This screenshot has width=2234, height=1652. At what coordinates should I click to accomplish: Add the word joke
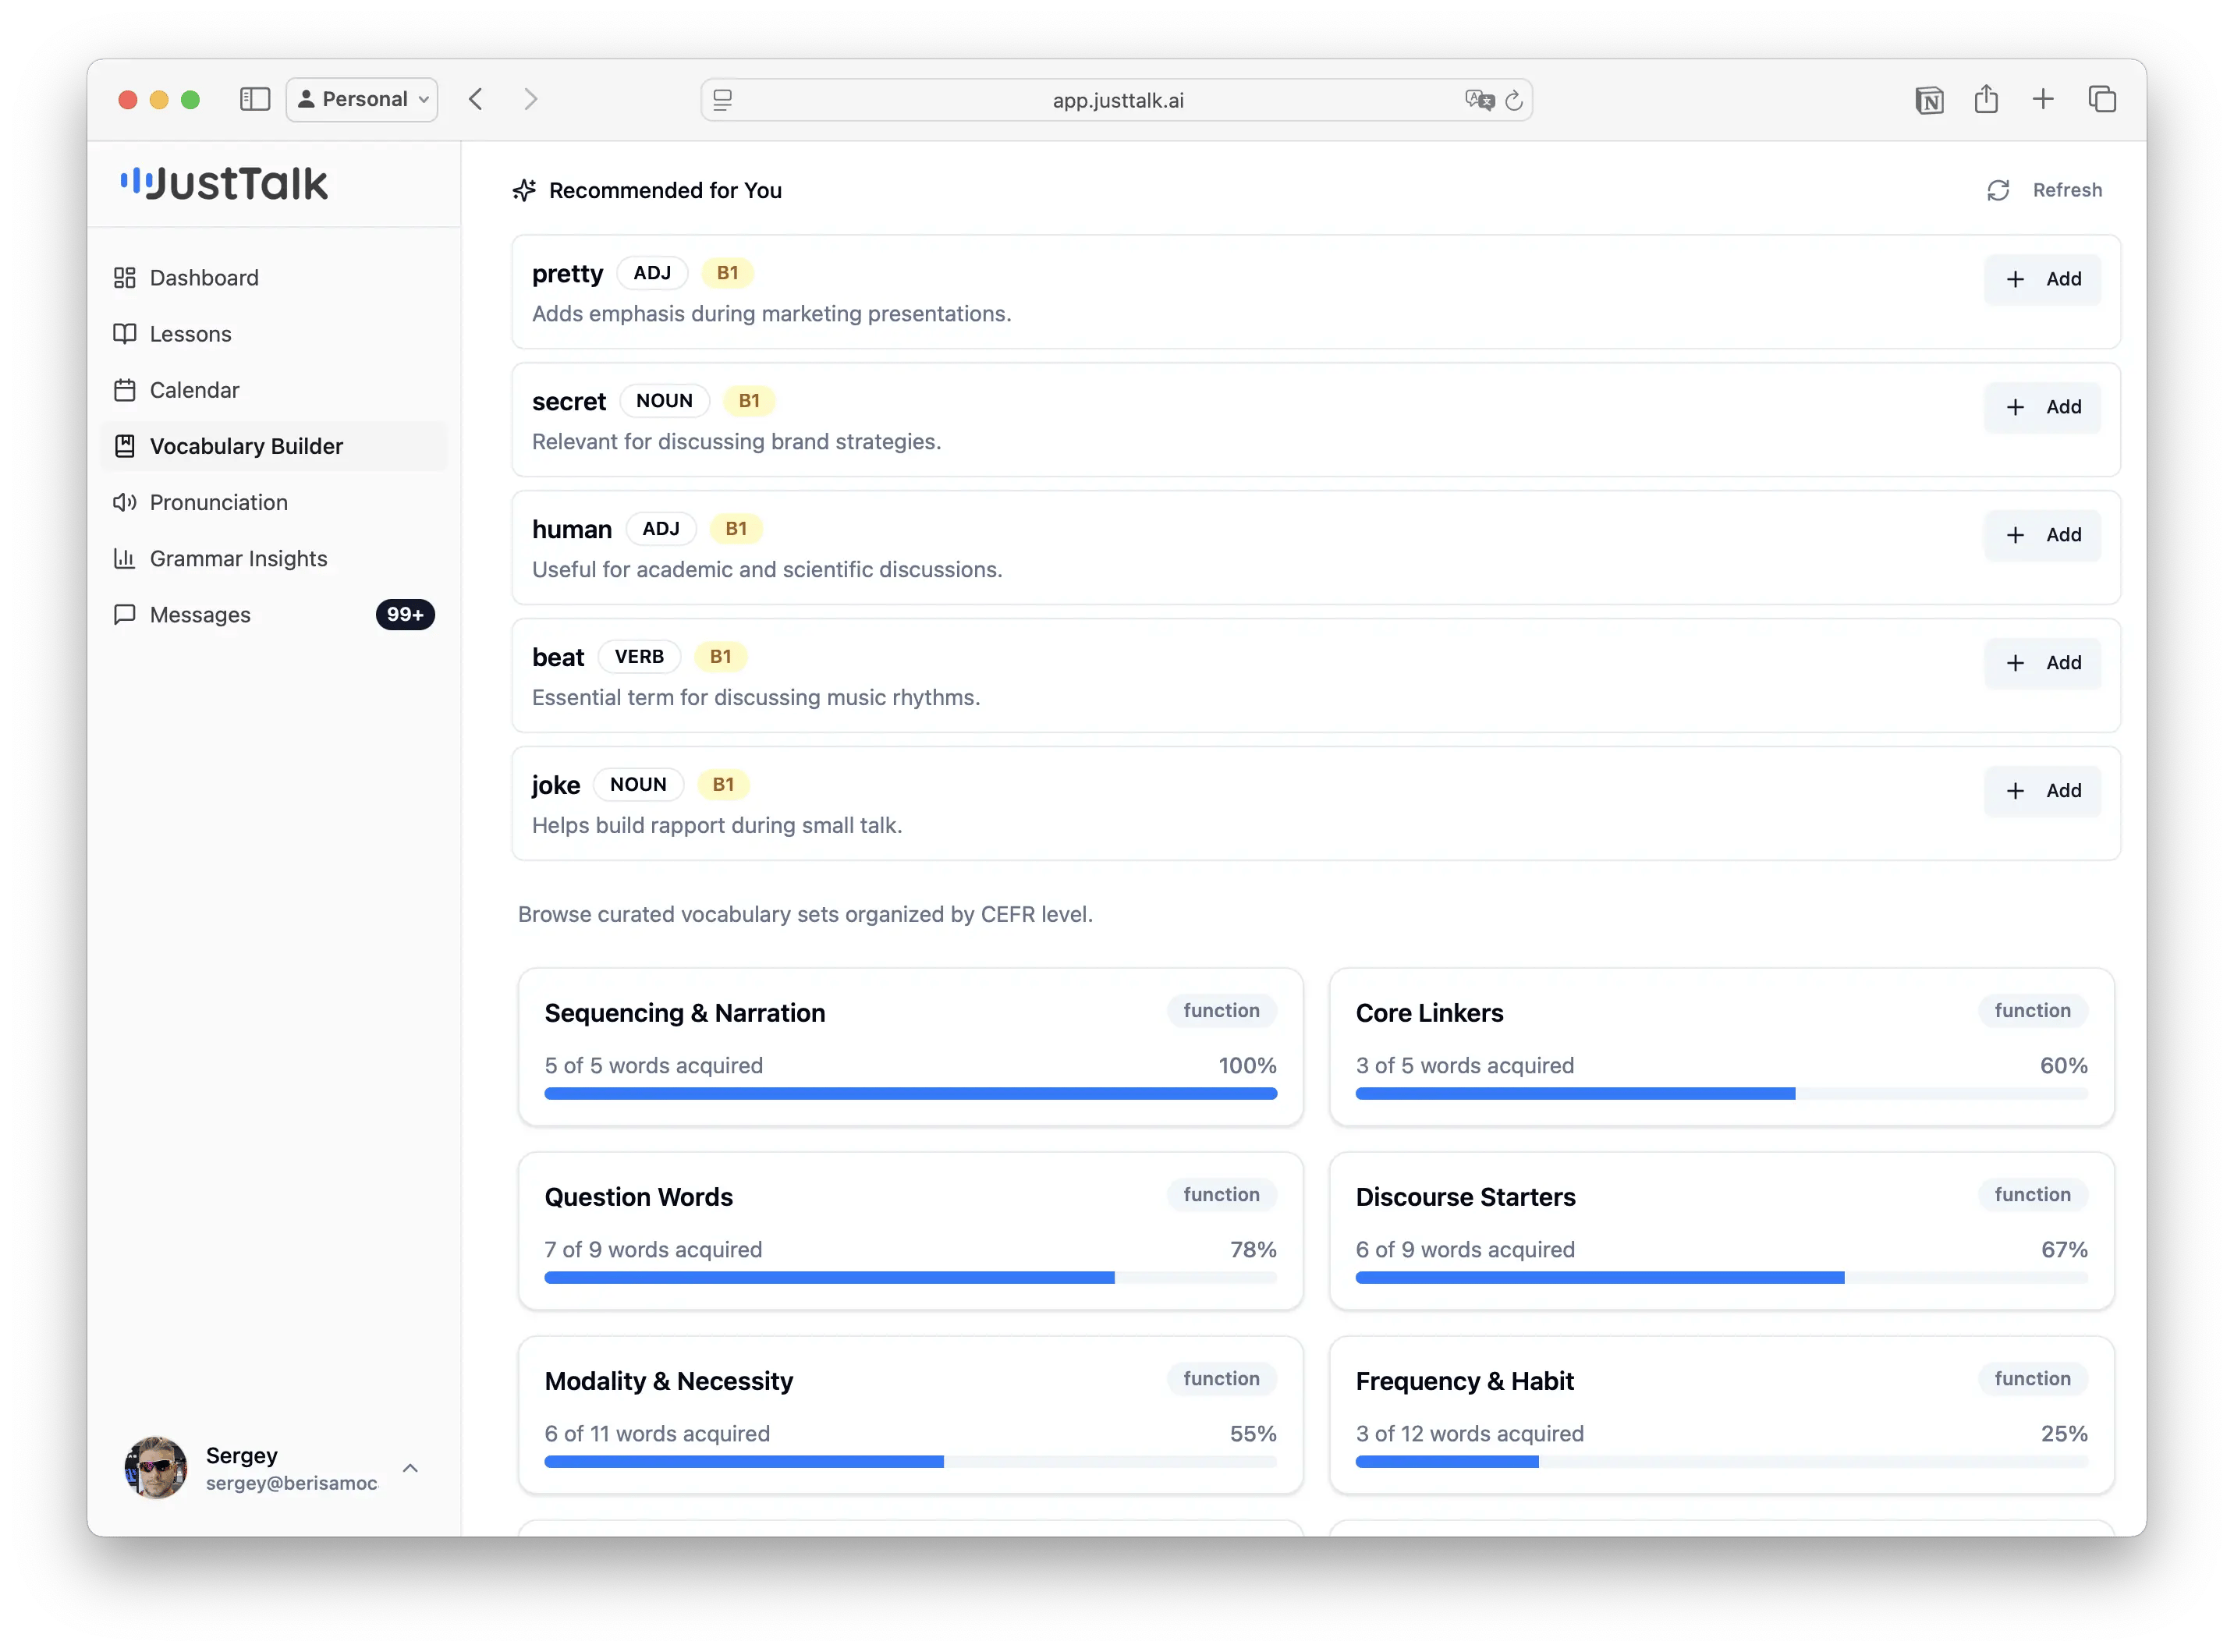point(2042,791)
